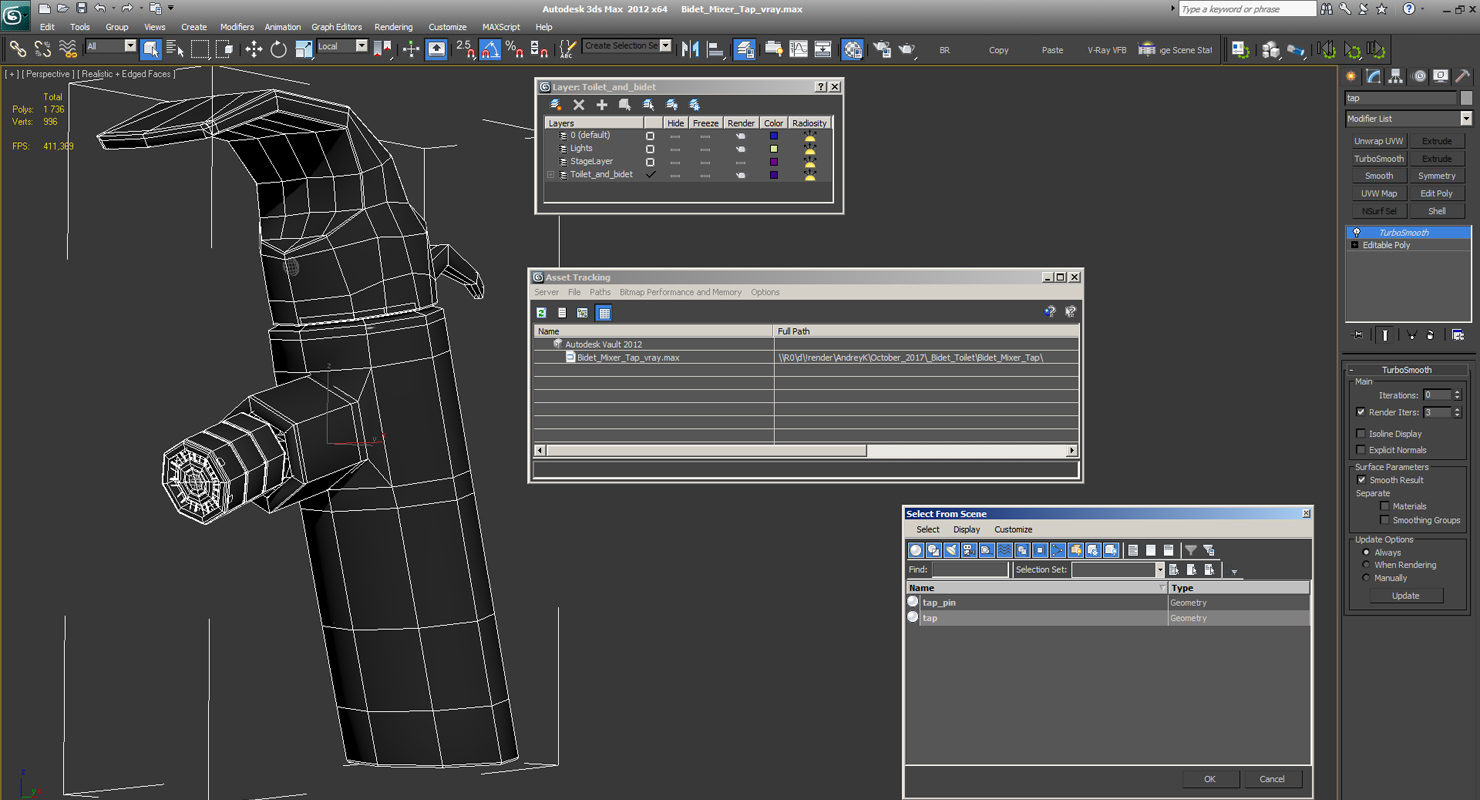Toggle the TurboSmooth modifier lightbulb
Viewport: 1480px width, 800px height.
tap(1356, 232)
